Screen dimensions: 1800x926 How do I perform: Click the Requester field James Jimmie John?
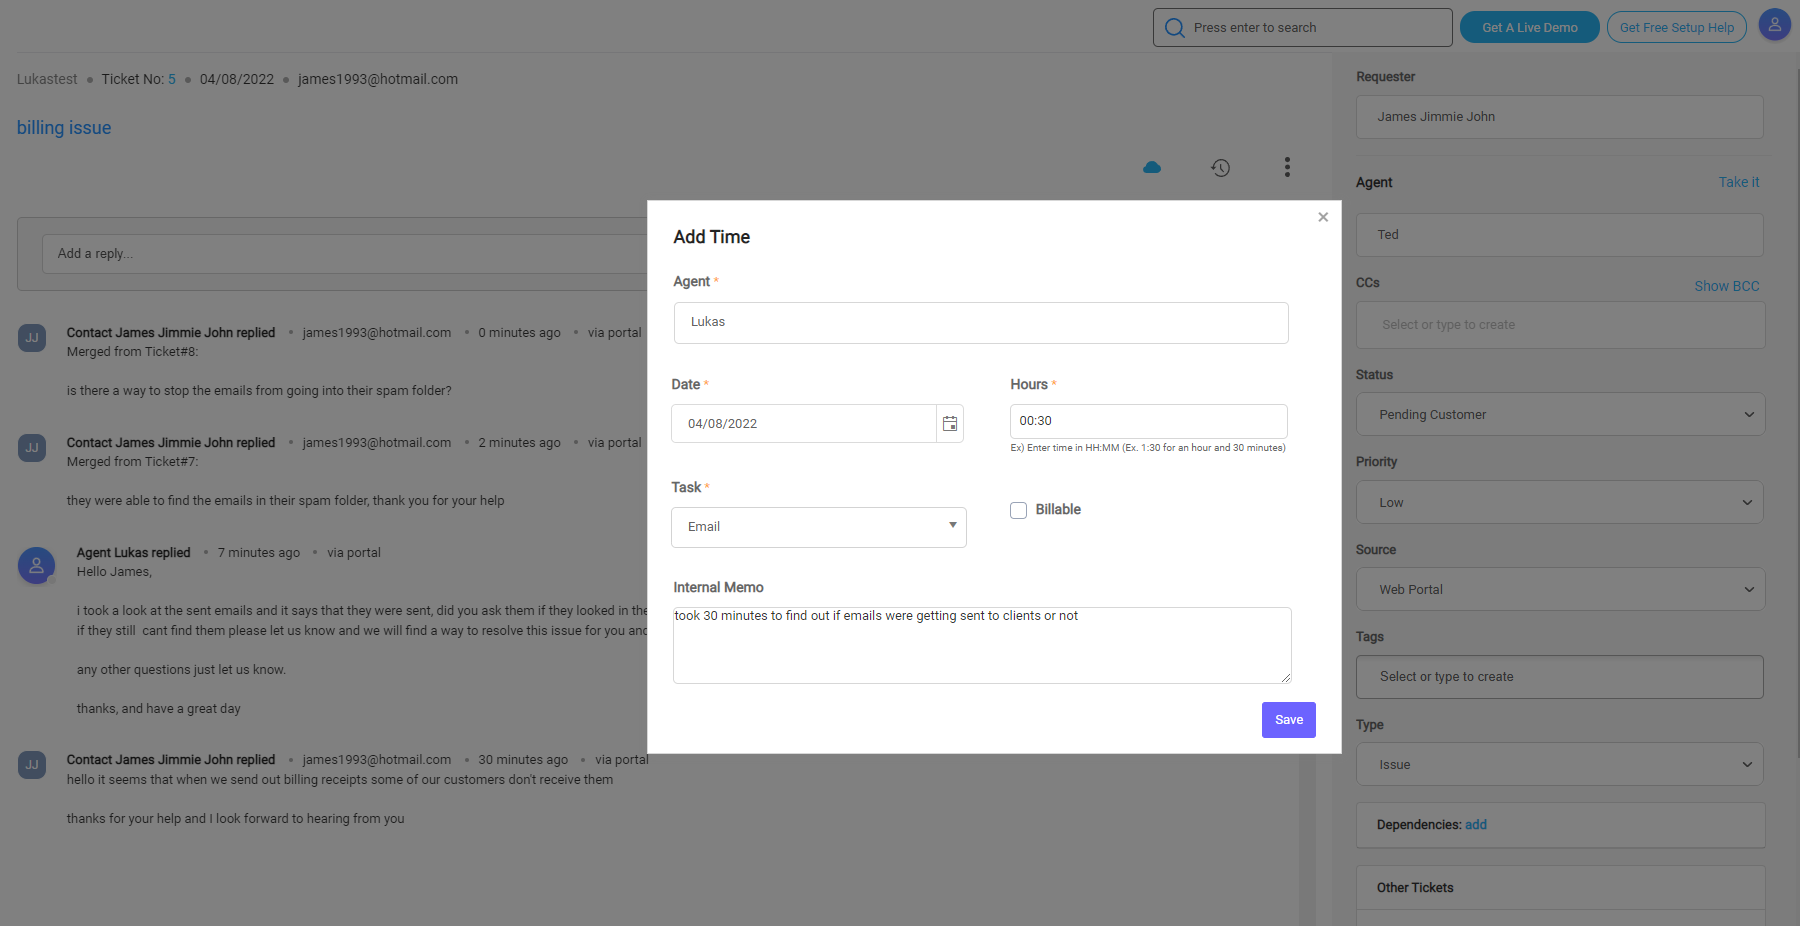point(1560,117)
